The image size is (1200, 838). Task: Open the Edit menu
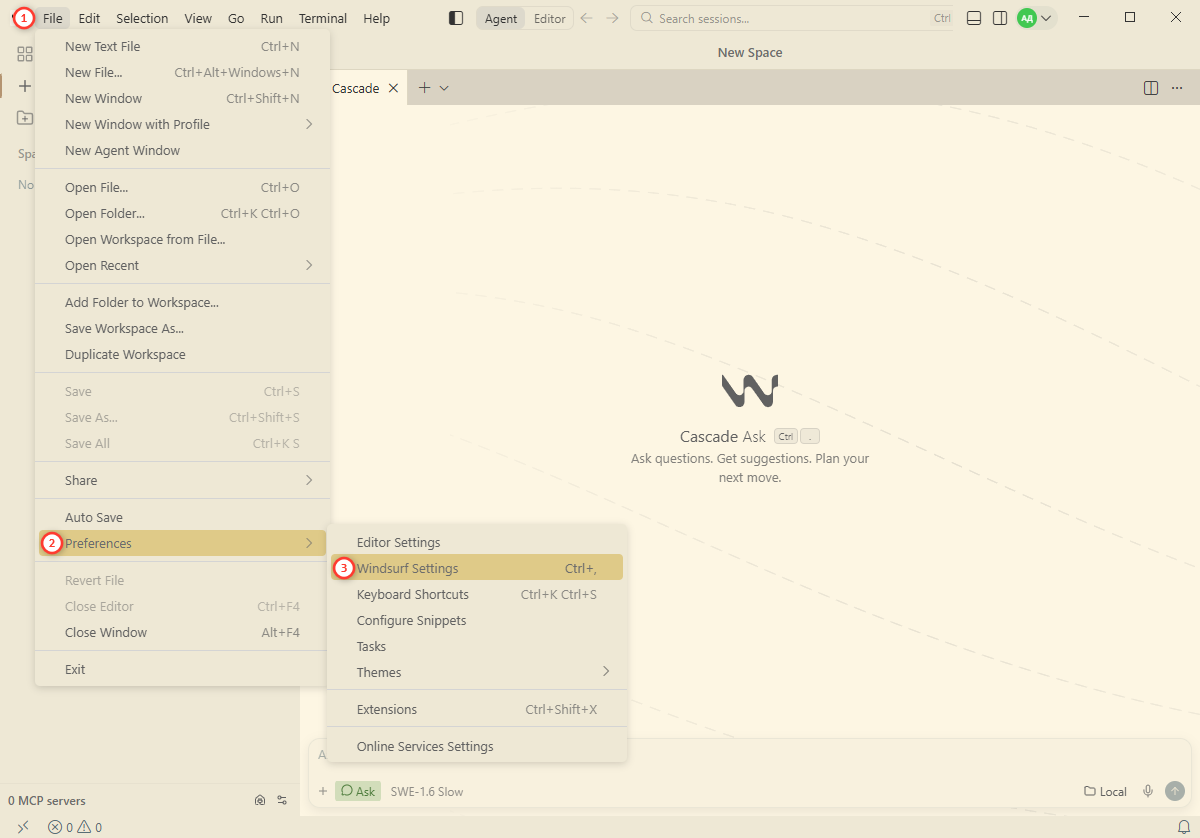[x=89, y=18]
